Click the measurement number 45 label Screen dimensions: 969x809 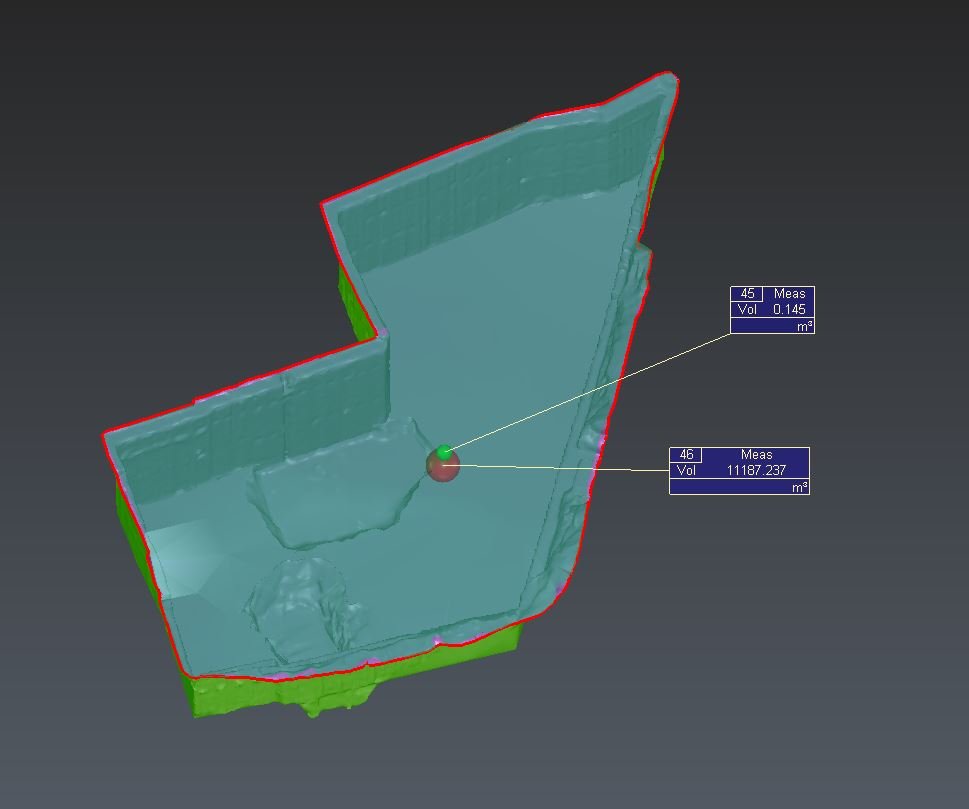[x=747, y=294]
